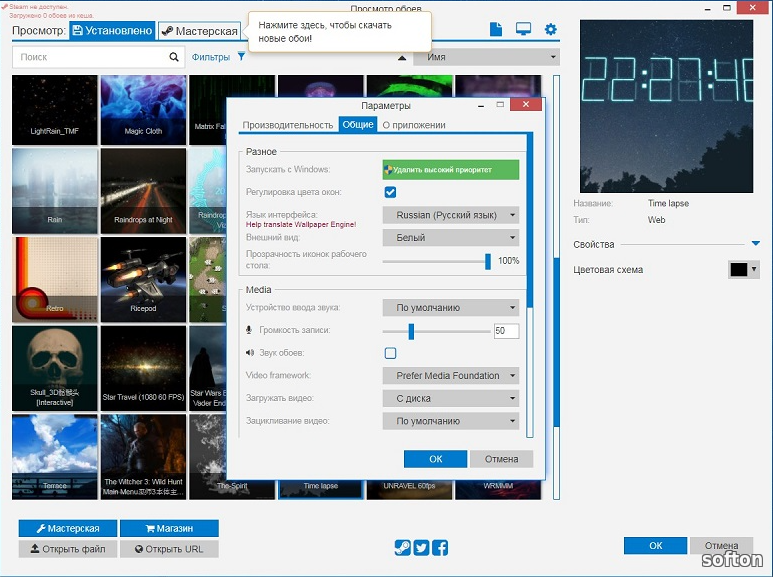Image resolution: width=773 pixels, height=577 pixels.
Task: Click the Прозрачность иконок рабочего стола slider
Action: coord(436,261)
